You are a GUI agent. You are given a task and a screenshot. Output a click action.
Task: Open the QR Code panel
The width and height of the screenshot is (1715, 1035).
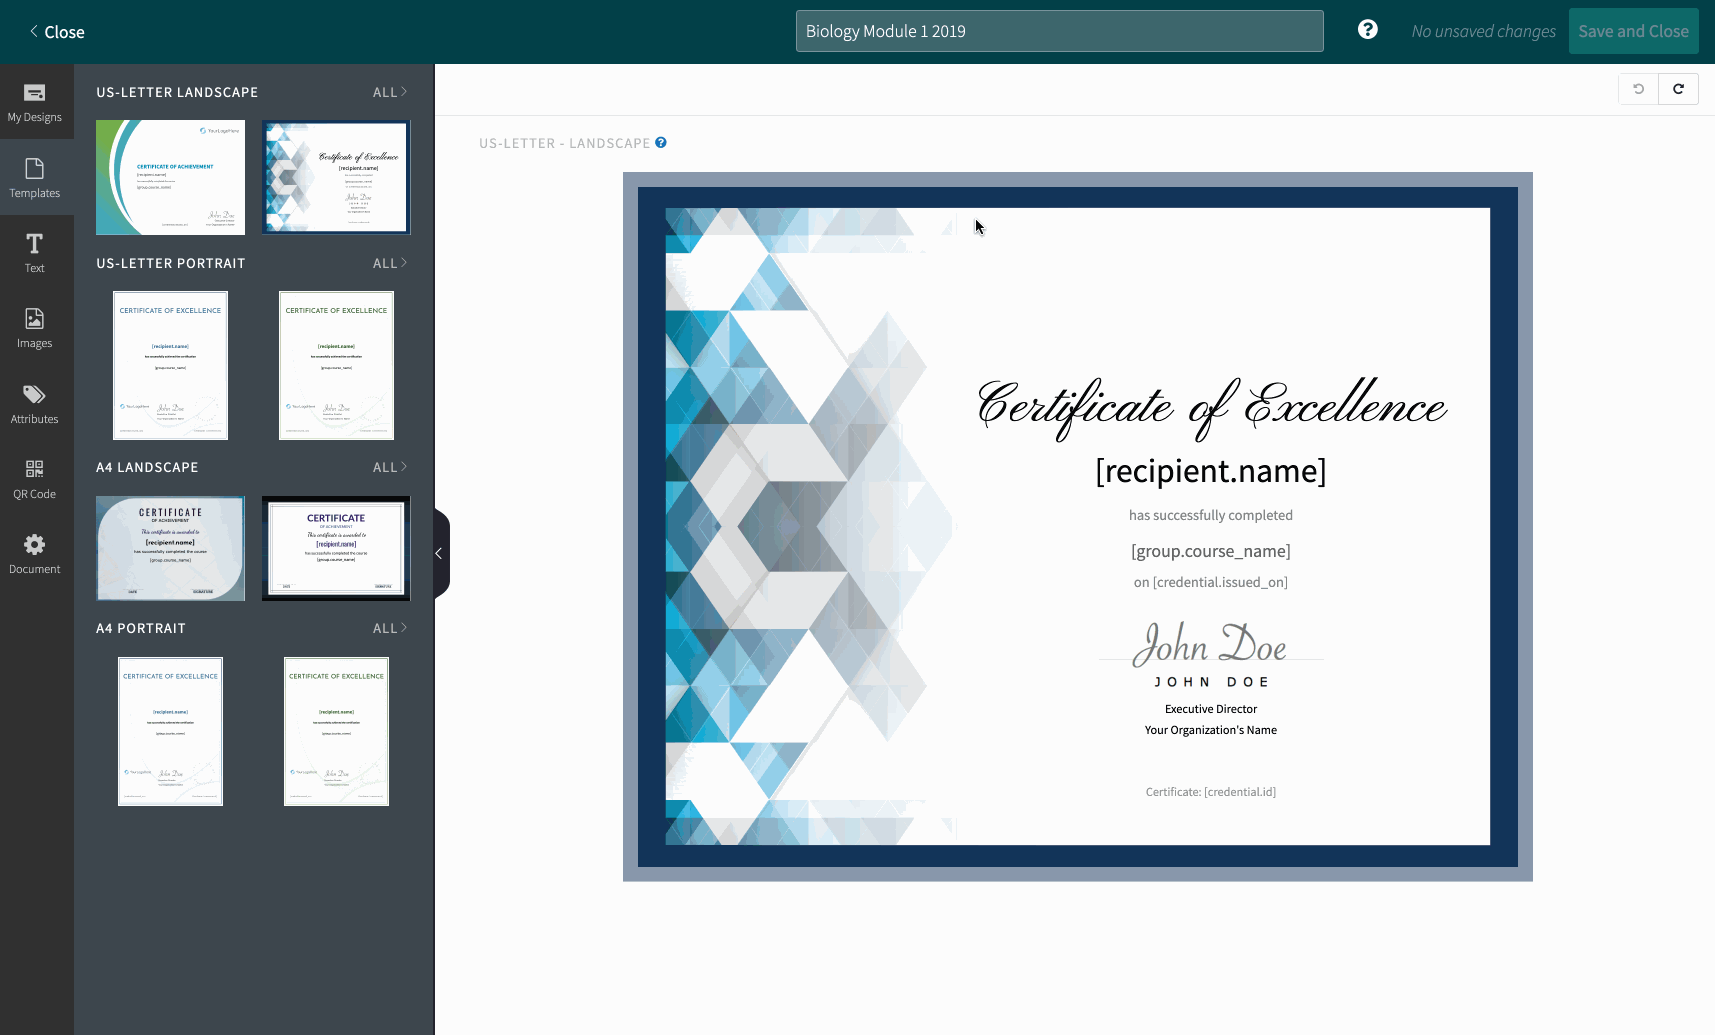point(35,479)
